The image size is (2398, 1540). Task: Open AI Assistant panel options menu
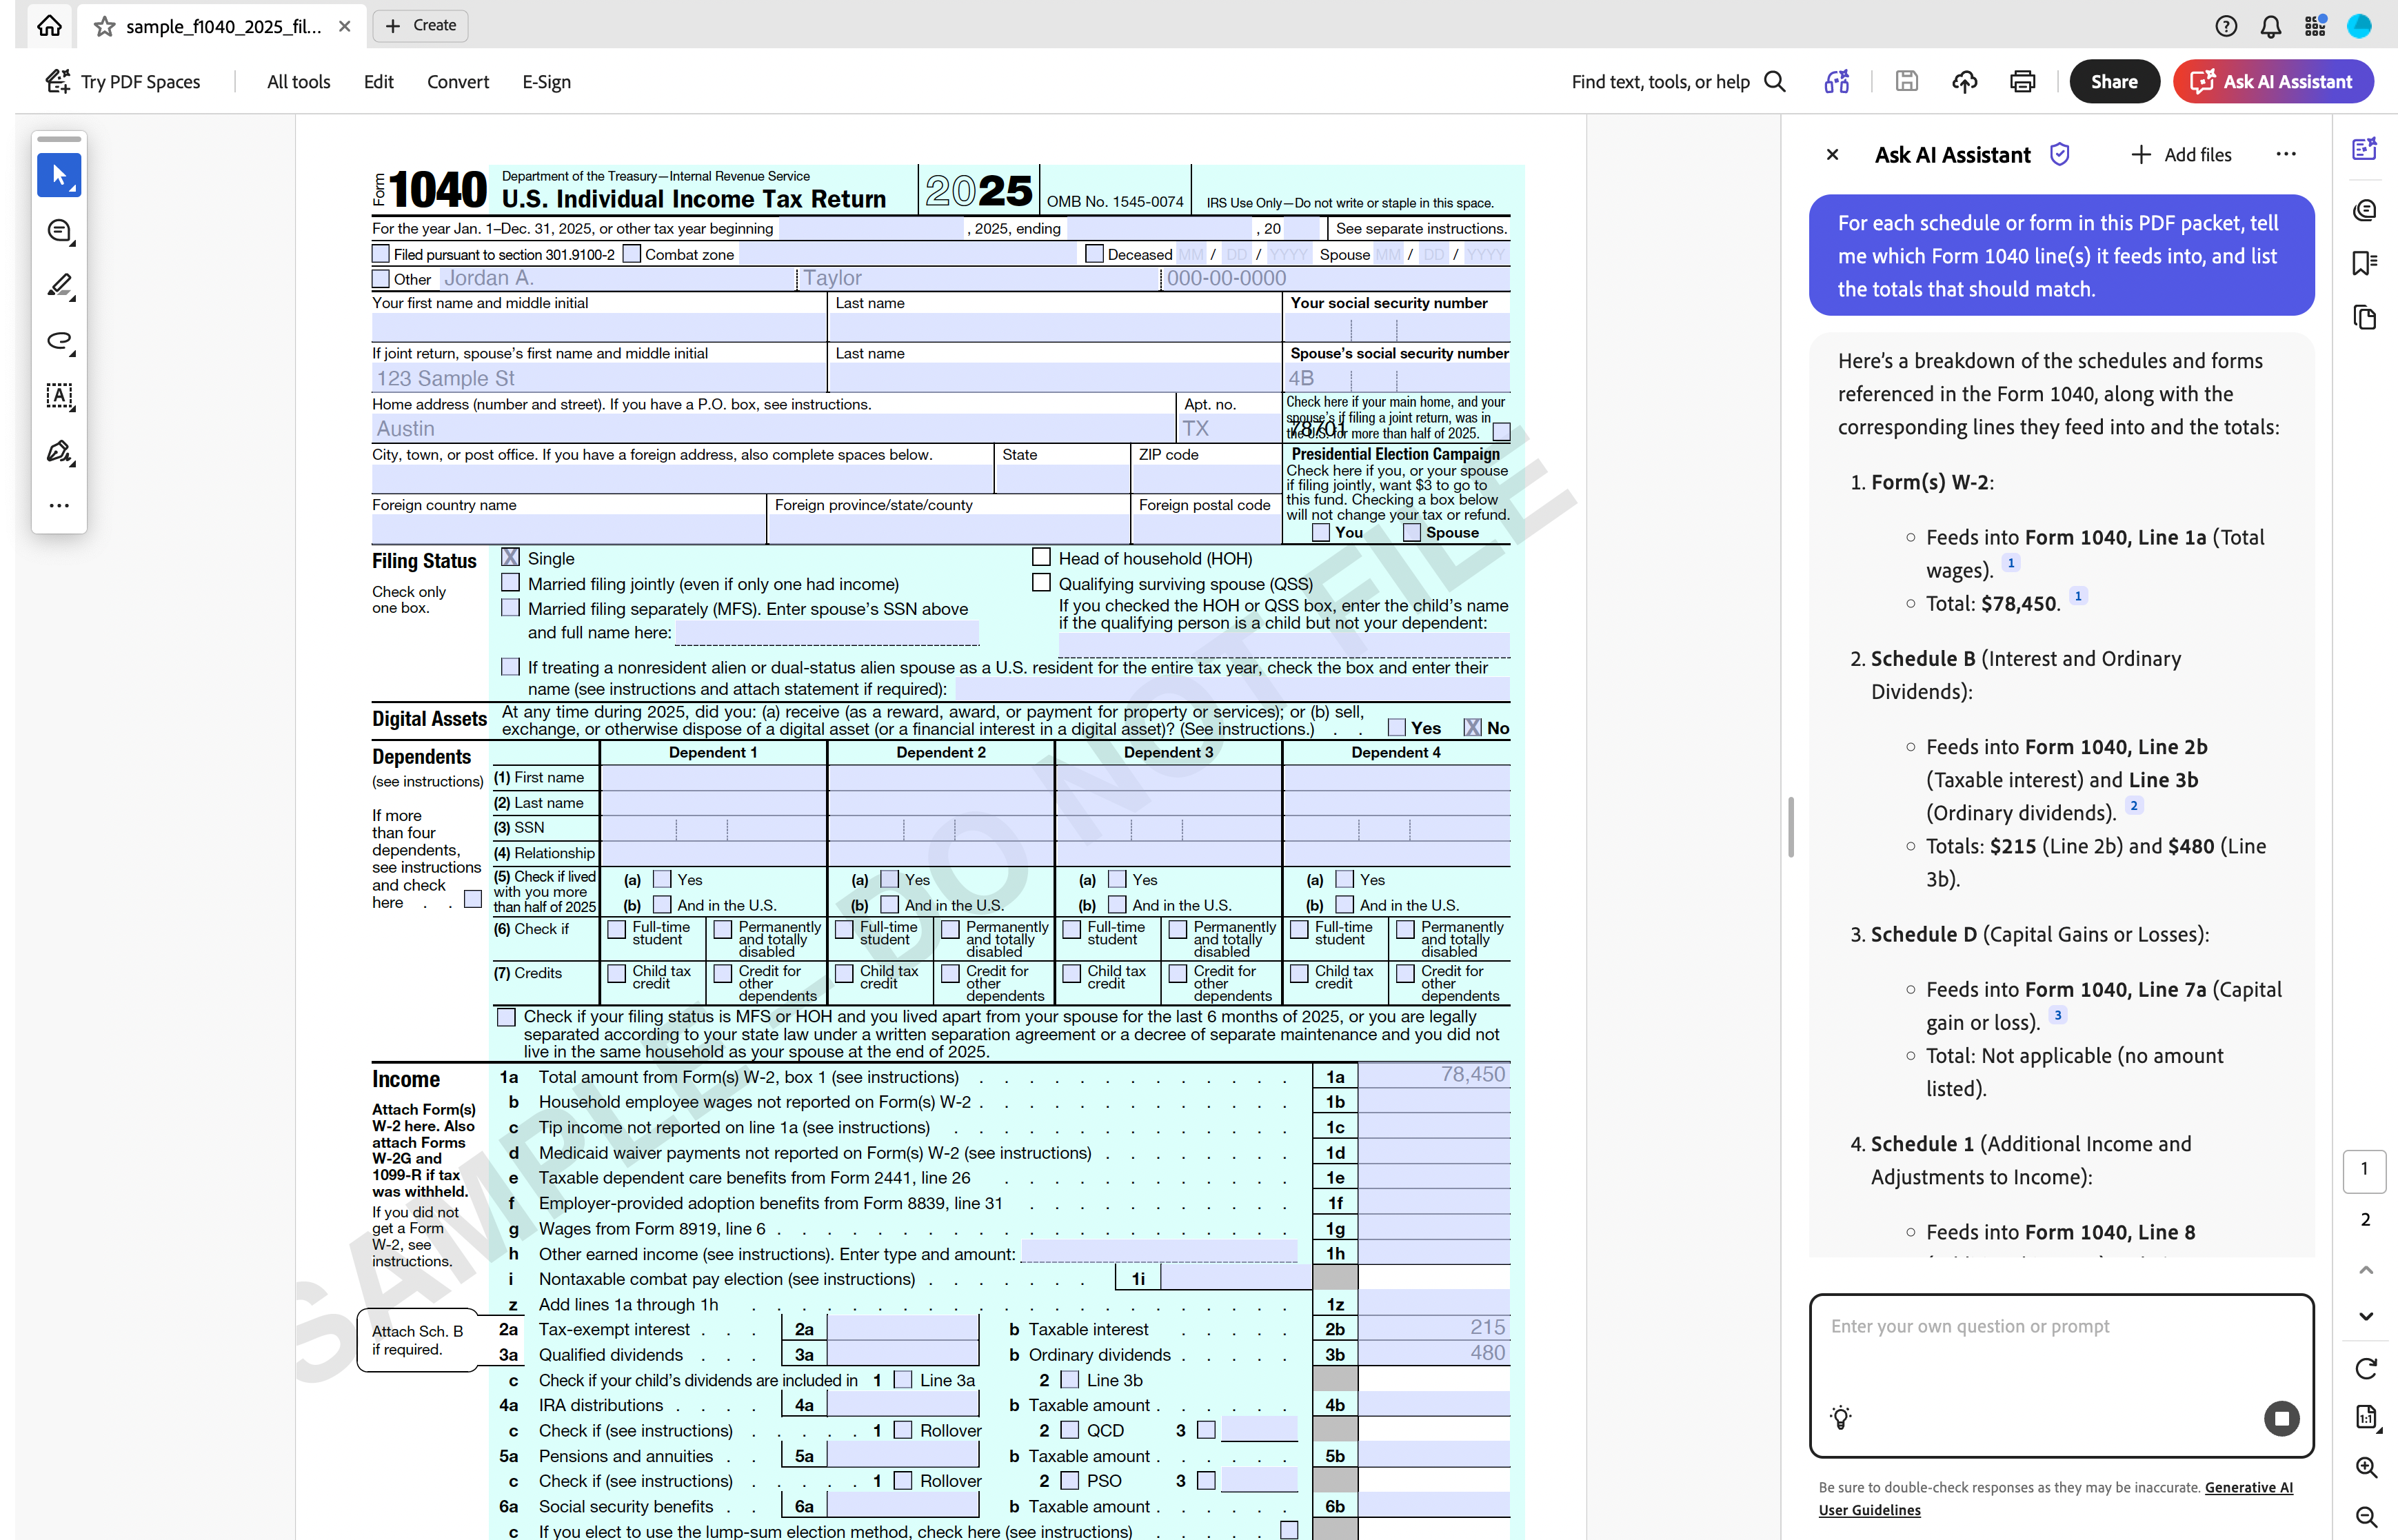tap(2286, 154)
